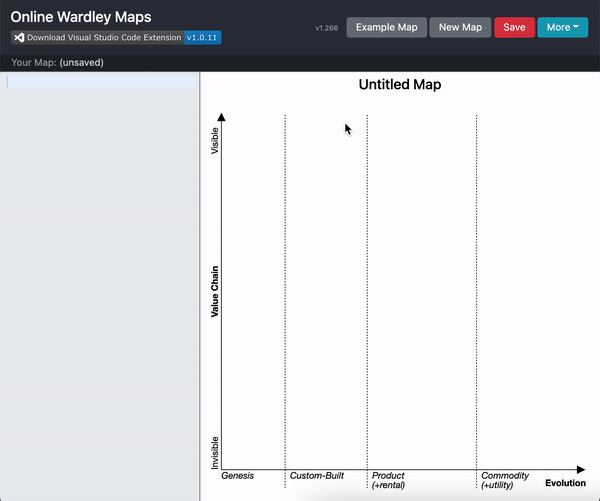Screen dimensions: 600x501
Task: Create a New Map
Action: pos(460,27)
